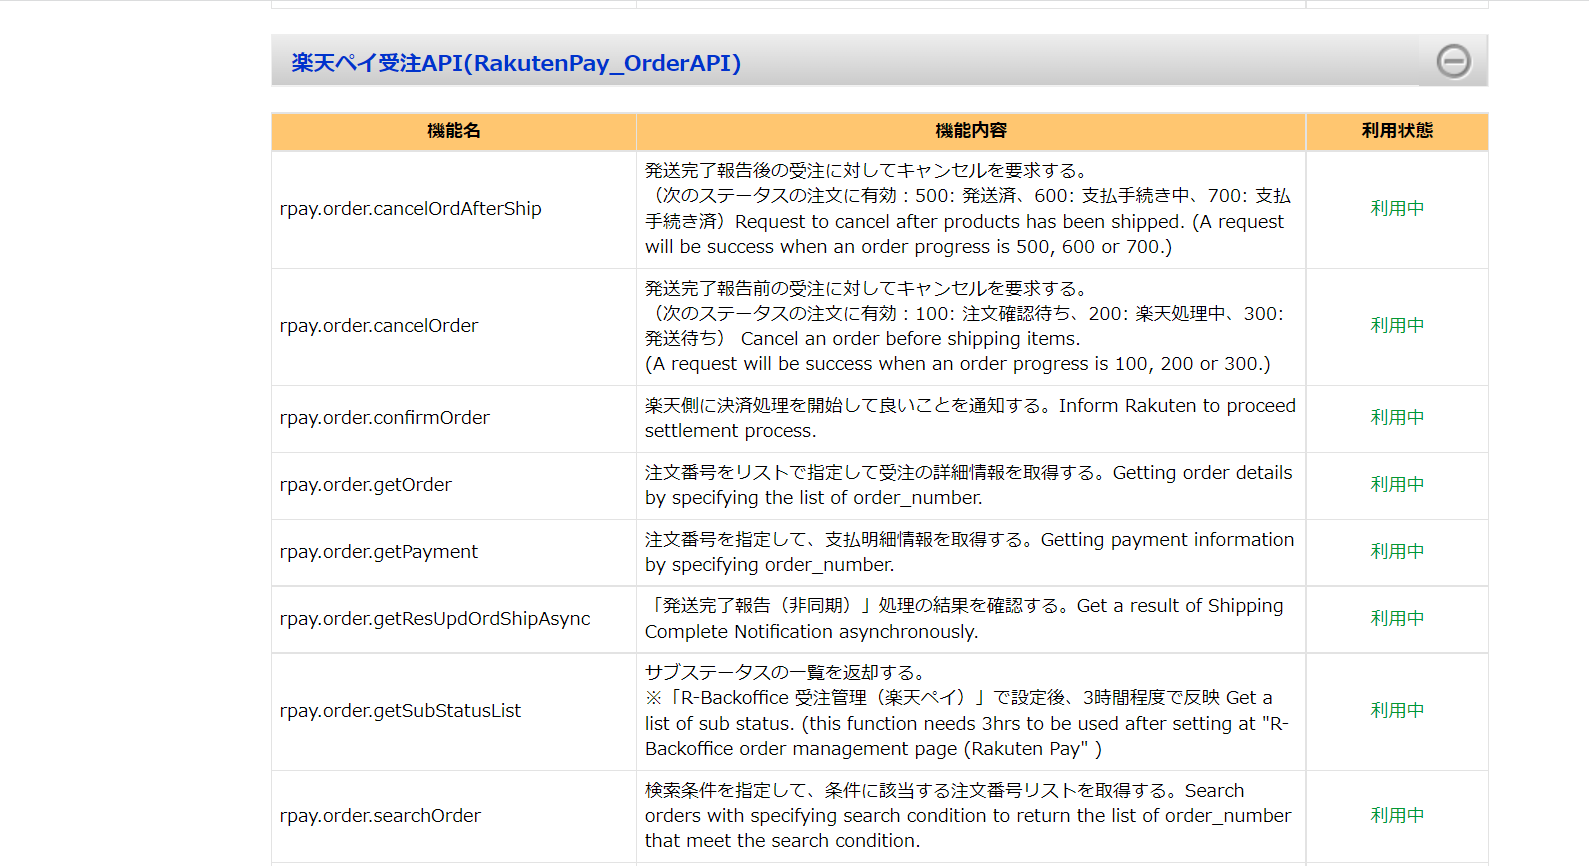Select the 利用状態 column header

(x=1397, y=131)
